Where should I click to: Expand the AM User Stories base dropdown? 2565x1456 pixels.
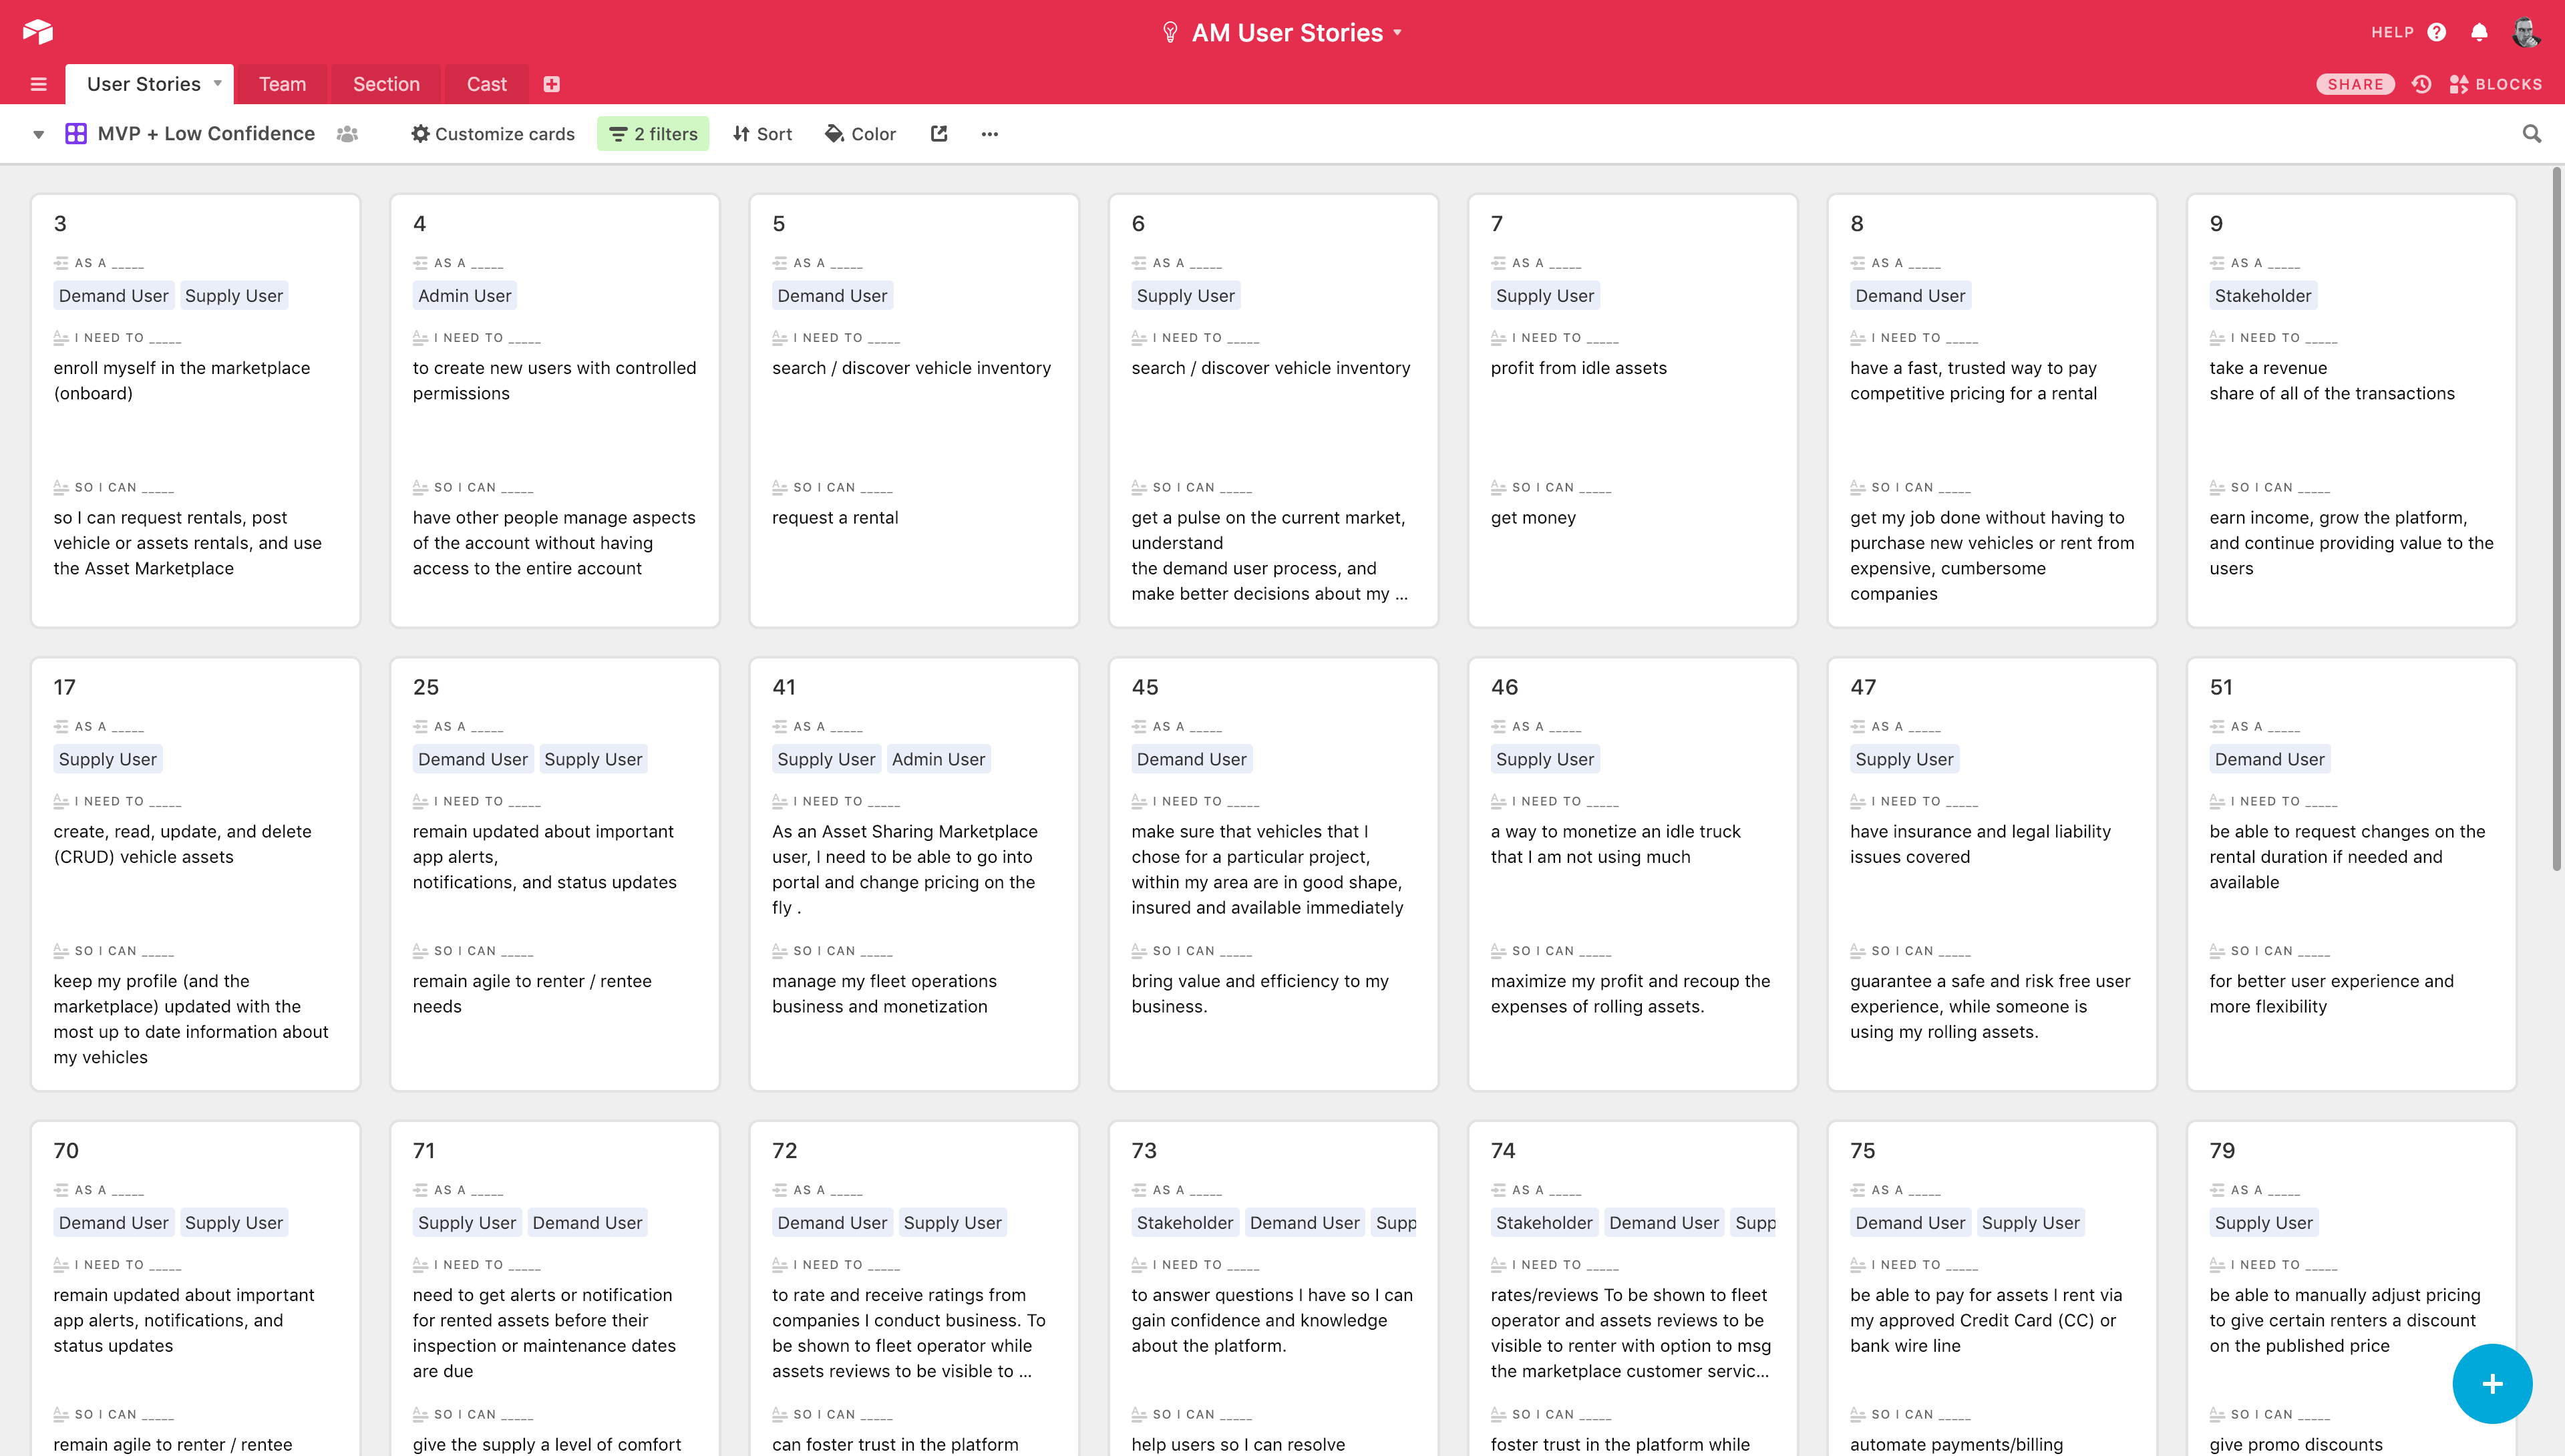point(1398,32)
